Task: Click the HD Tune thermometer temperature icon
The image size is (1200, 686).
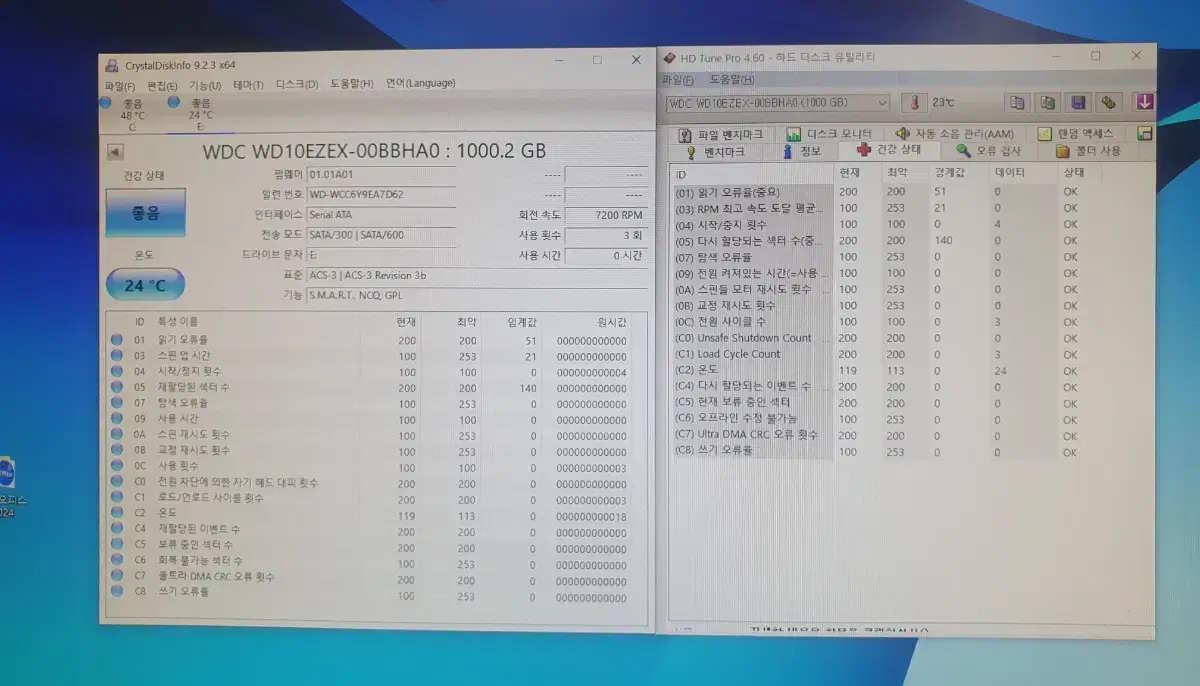Action: pos(914,103)
